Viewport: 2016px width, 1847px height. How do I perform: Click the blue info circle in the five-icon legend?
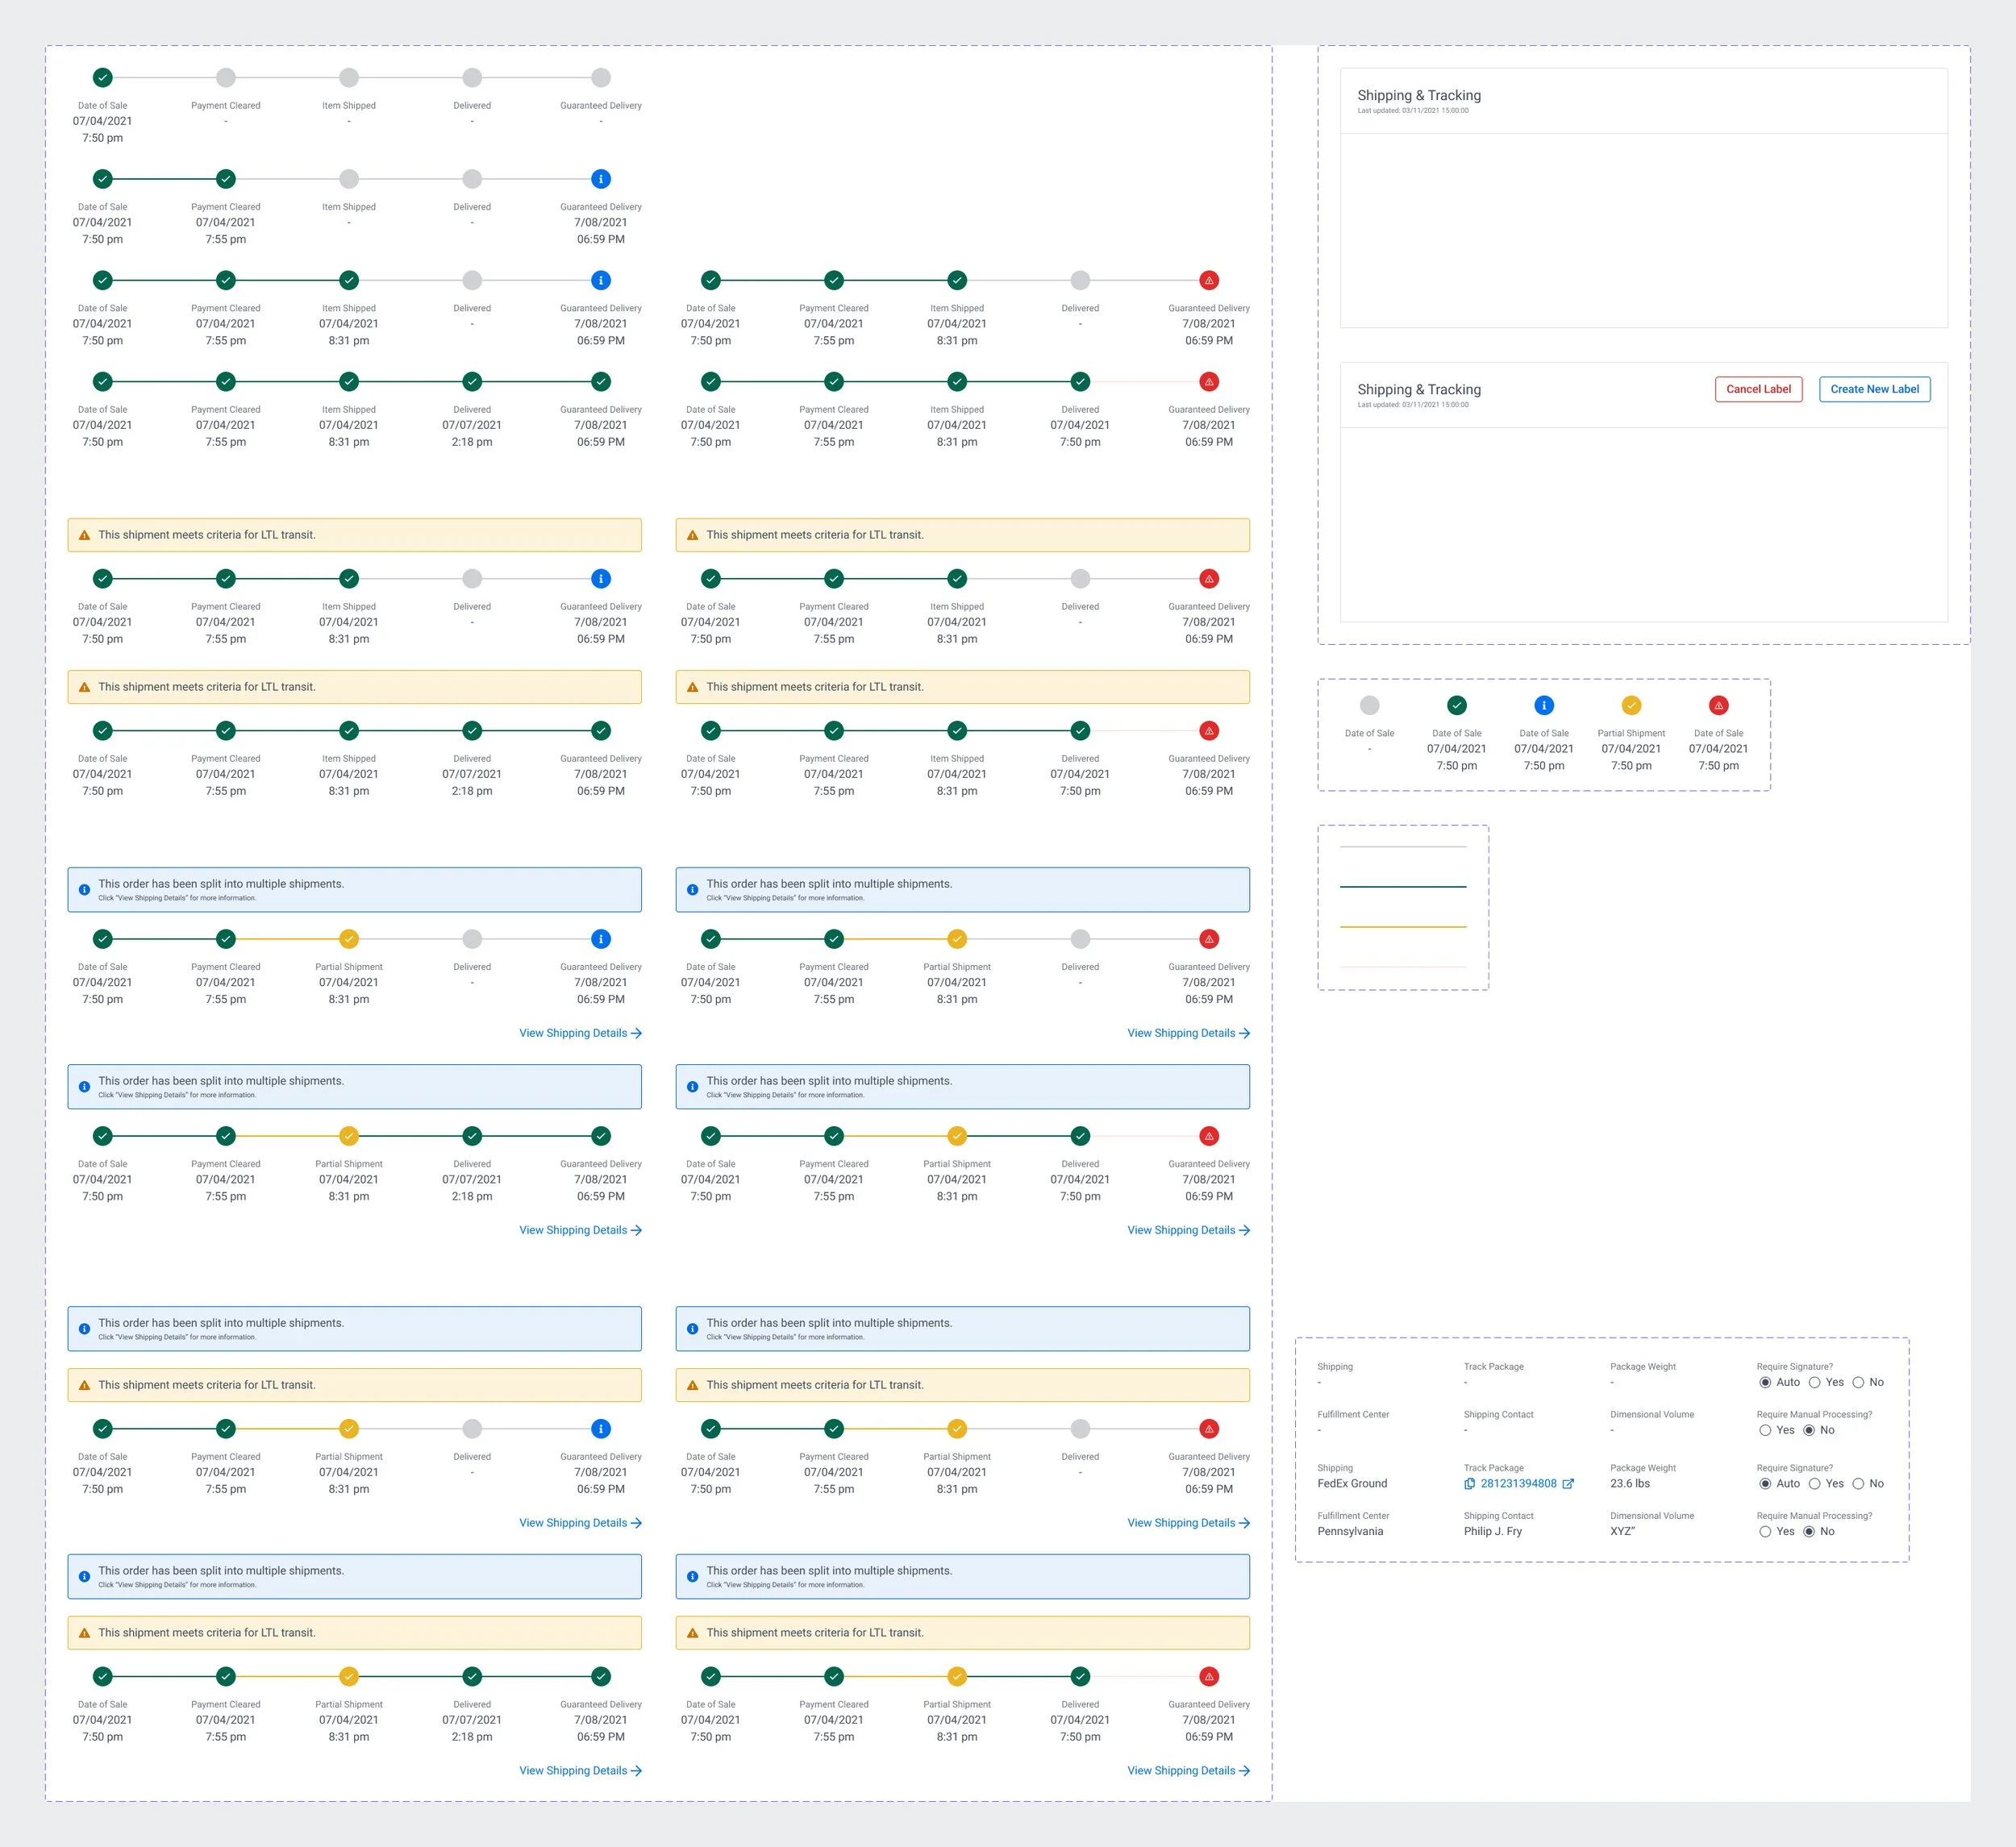point(1543,705)
